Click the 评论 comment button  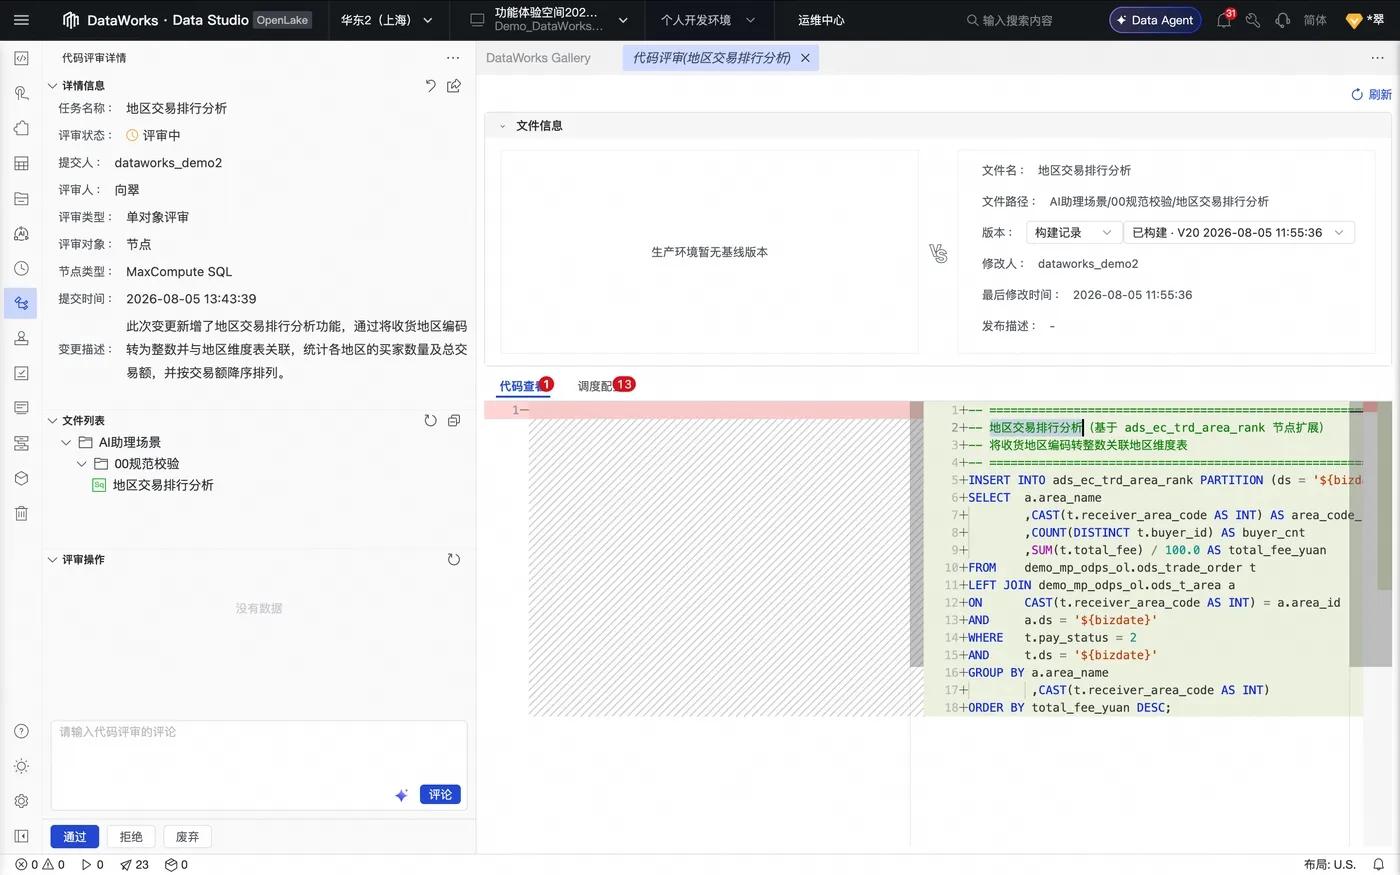coord(440,795)
